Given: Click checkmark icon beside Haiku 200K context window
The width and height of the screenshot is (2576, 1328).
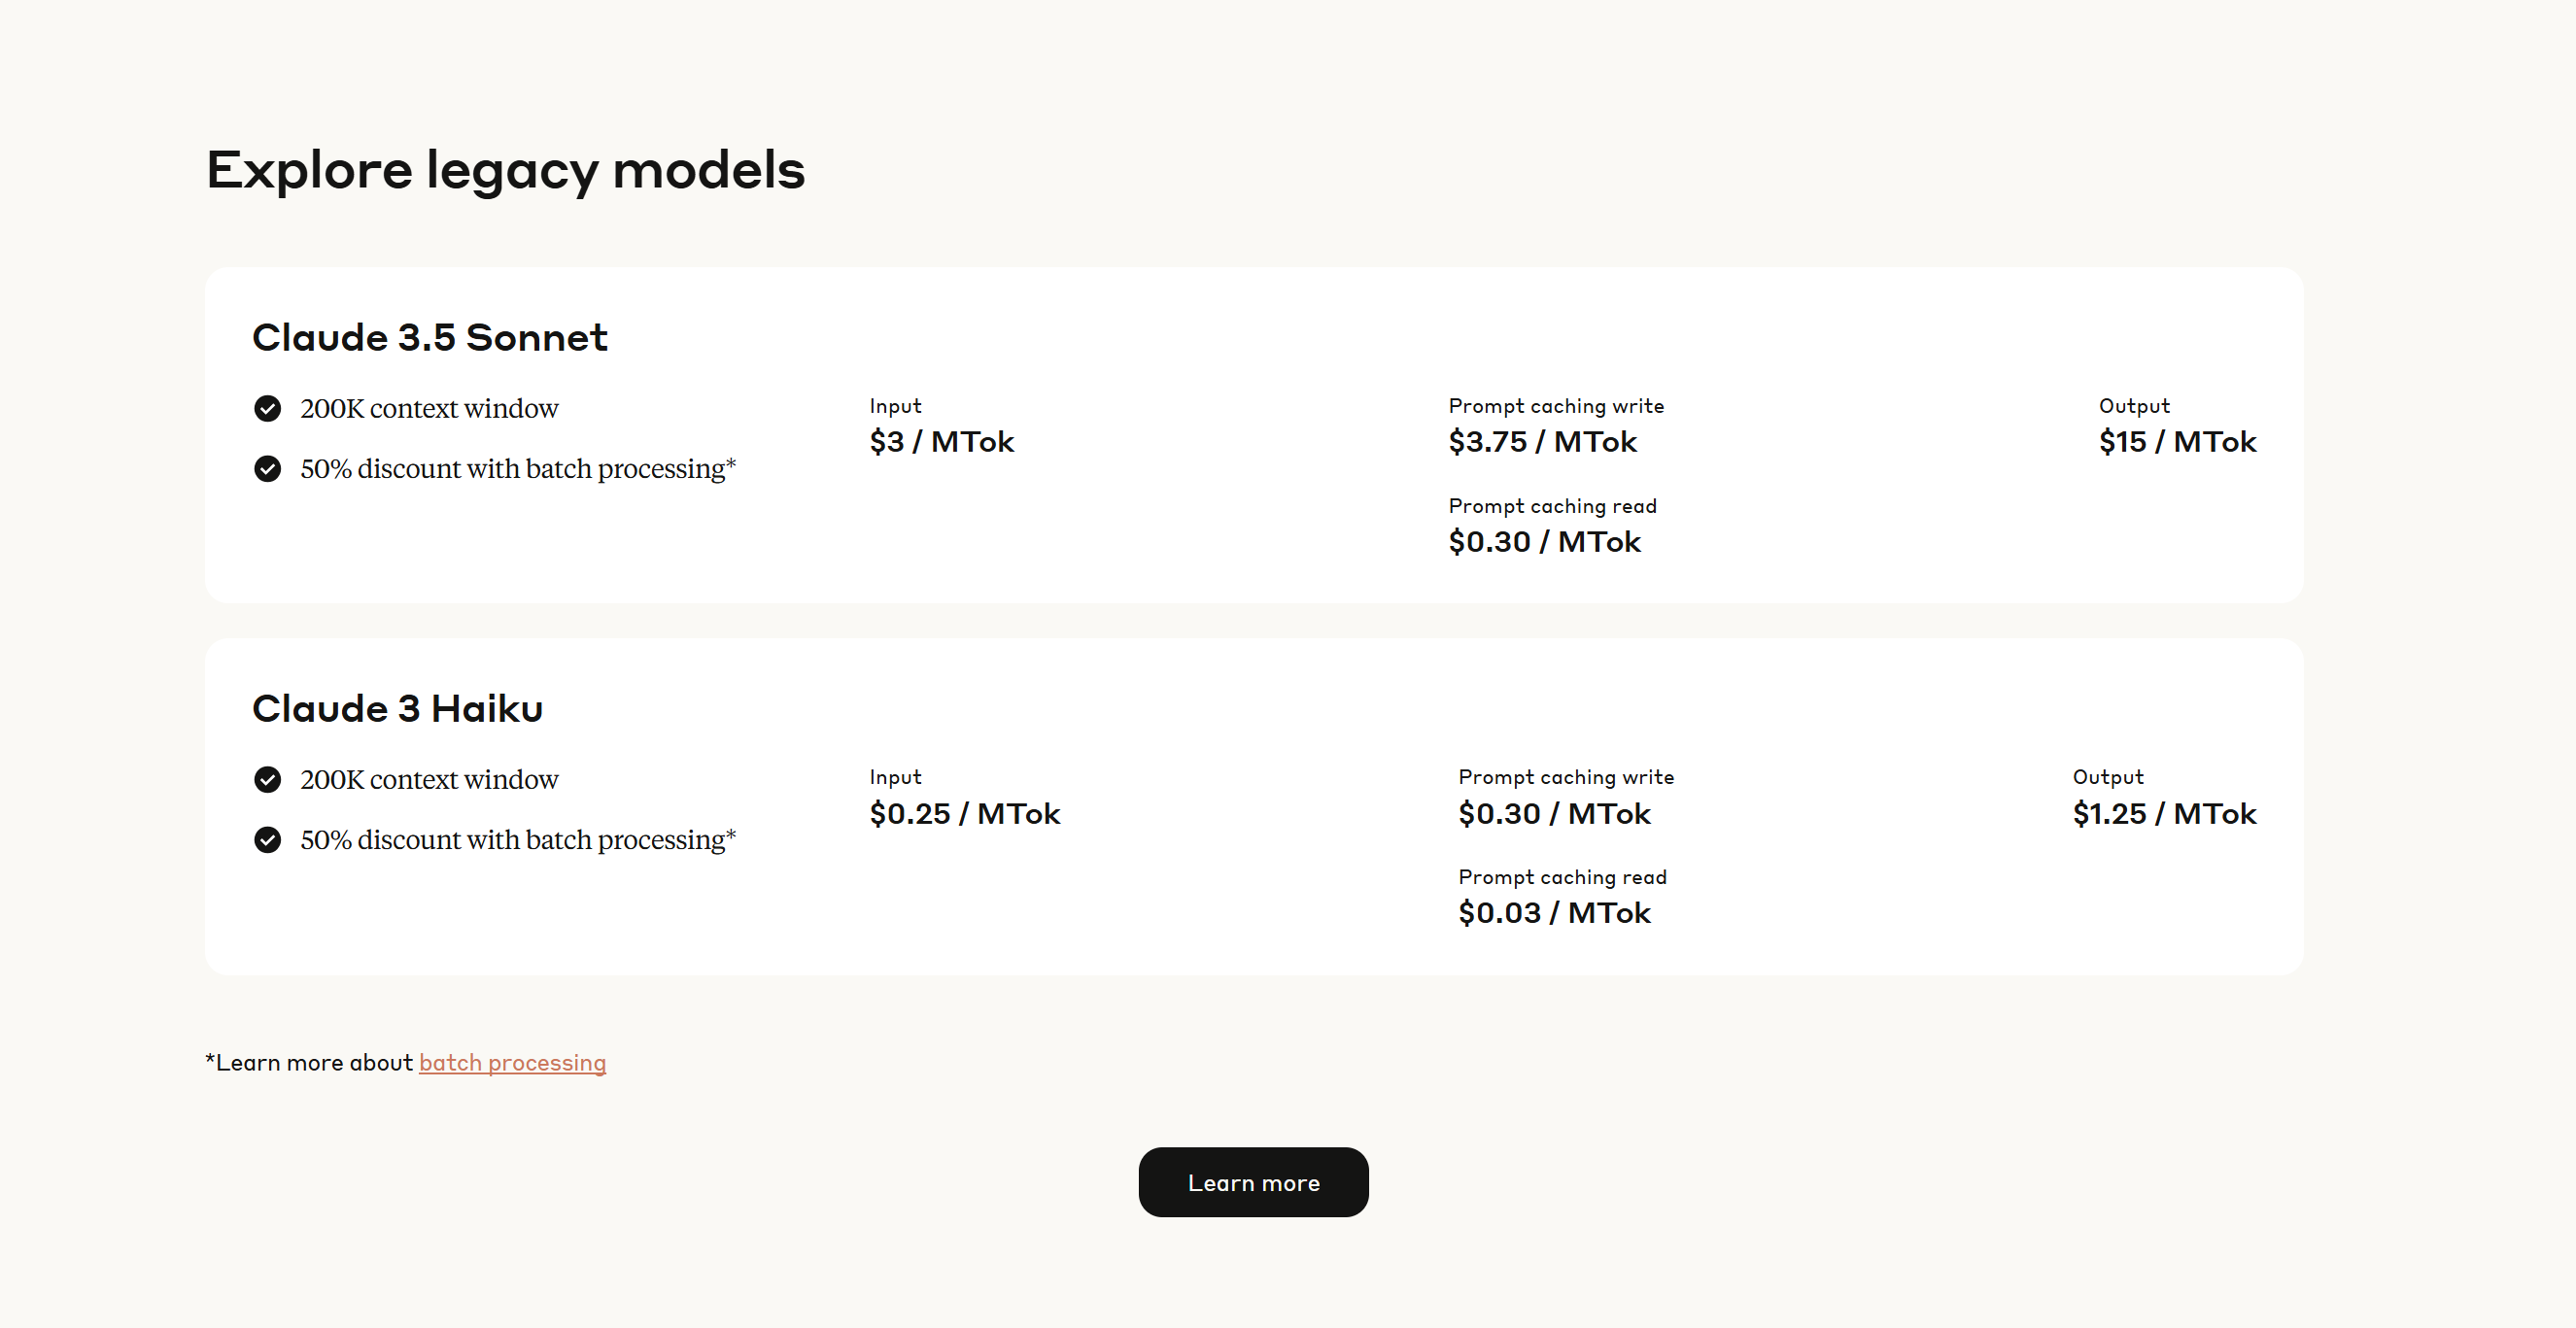Looking at the screenshot, I should coord(267,779).
